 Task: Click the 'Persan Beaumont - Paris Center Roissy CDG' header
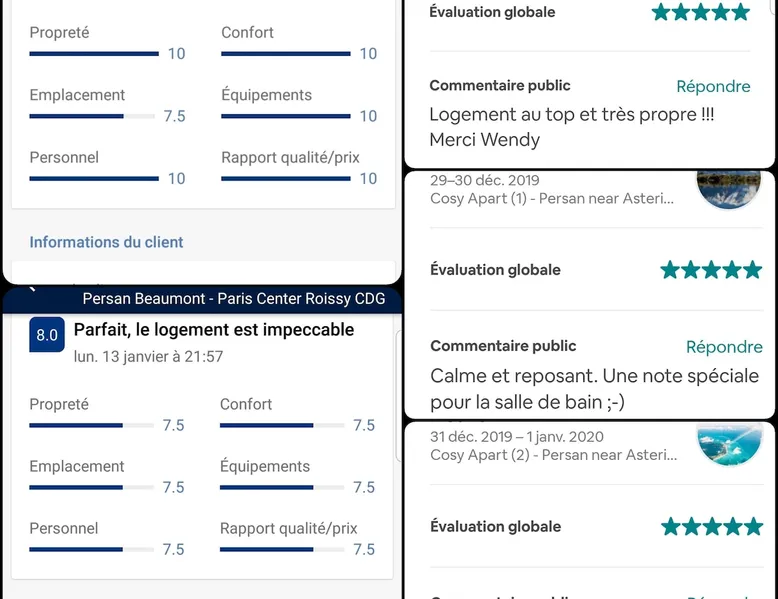tap(233, 299)
